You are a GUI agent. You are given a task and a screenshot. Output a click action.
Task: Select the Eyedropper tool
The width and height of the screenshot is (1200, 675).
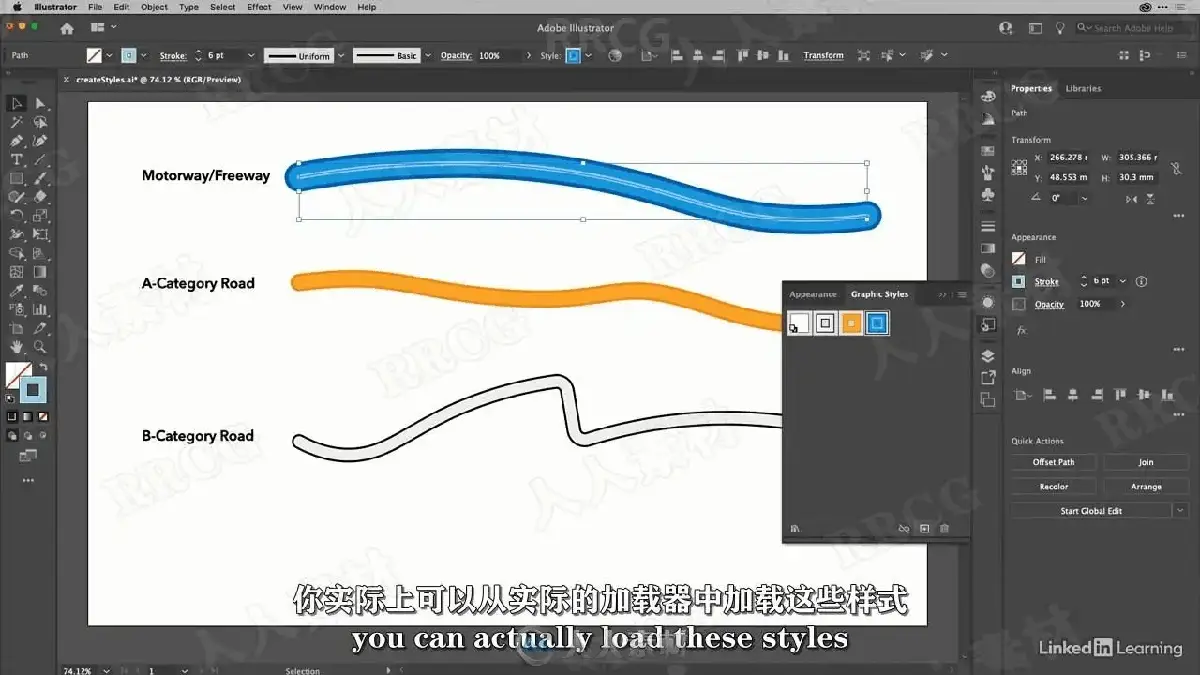click(17, 291)
